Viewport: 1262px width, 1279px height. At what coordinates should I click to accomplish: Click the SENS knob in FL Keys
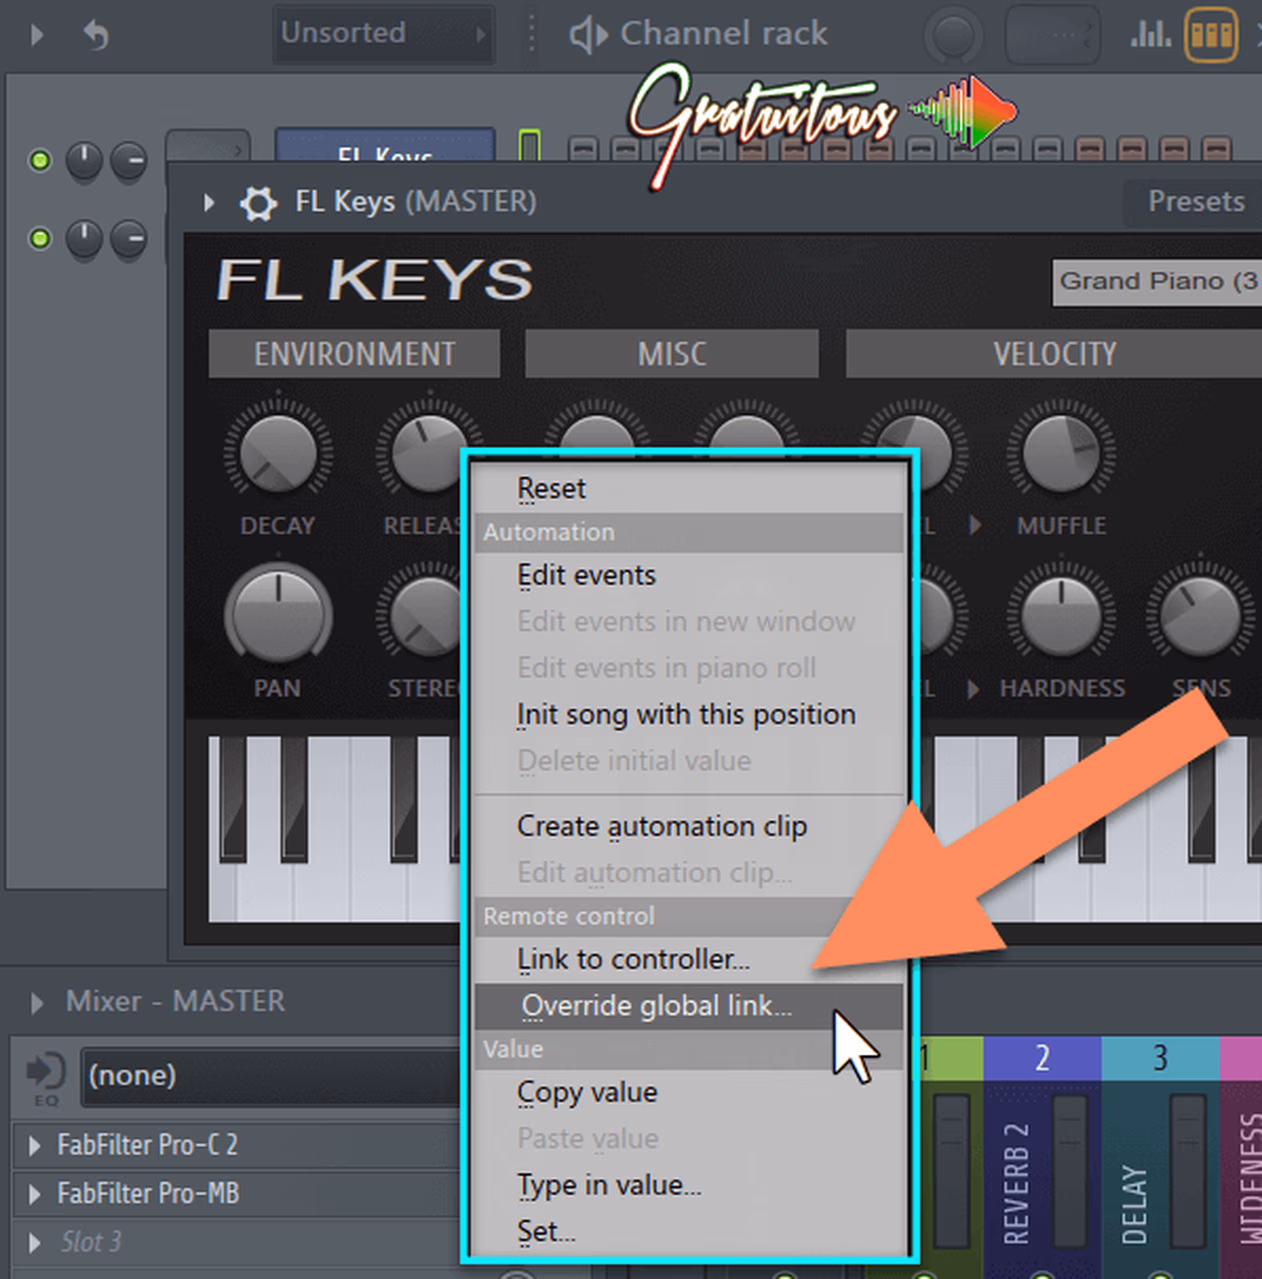(x=1199, y=615)
